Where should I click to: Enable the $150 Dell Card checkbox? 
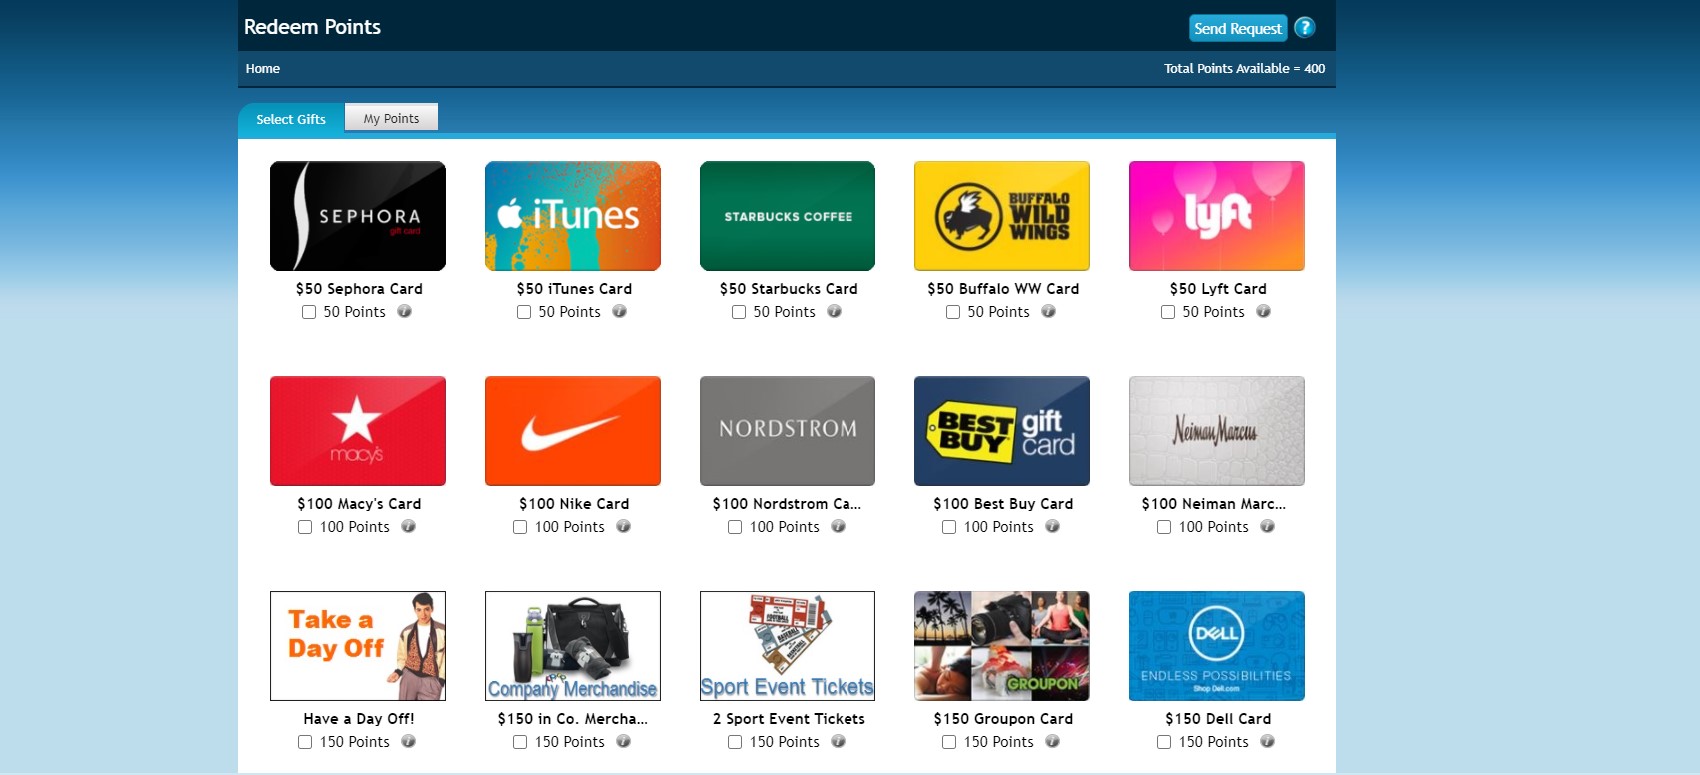(x=1164, y=742)
